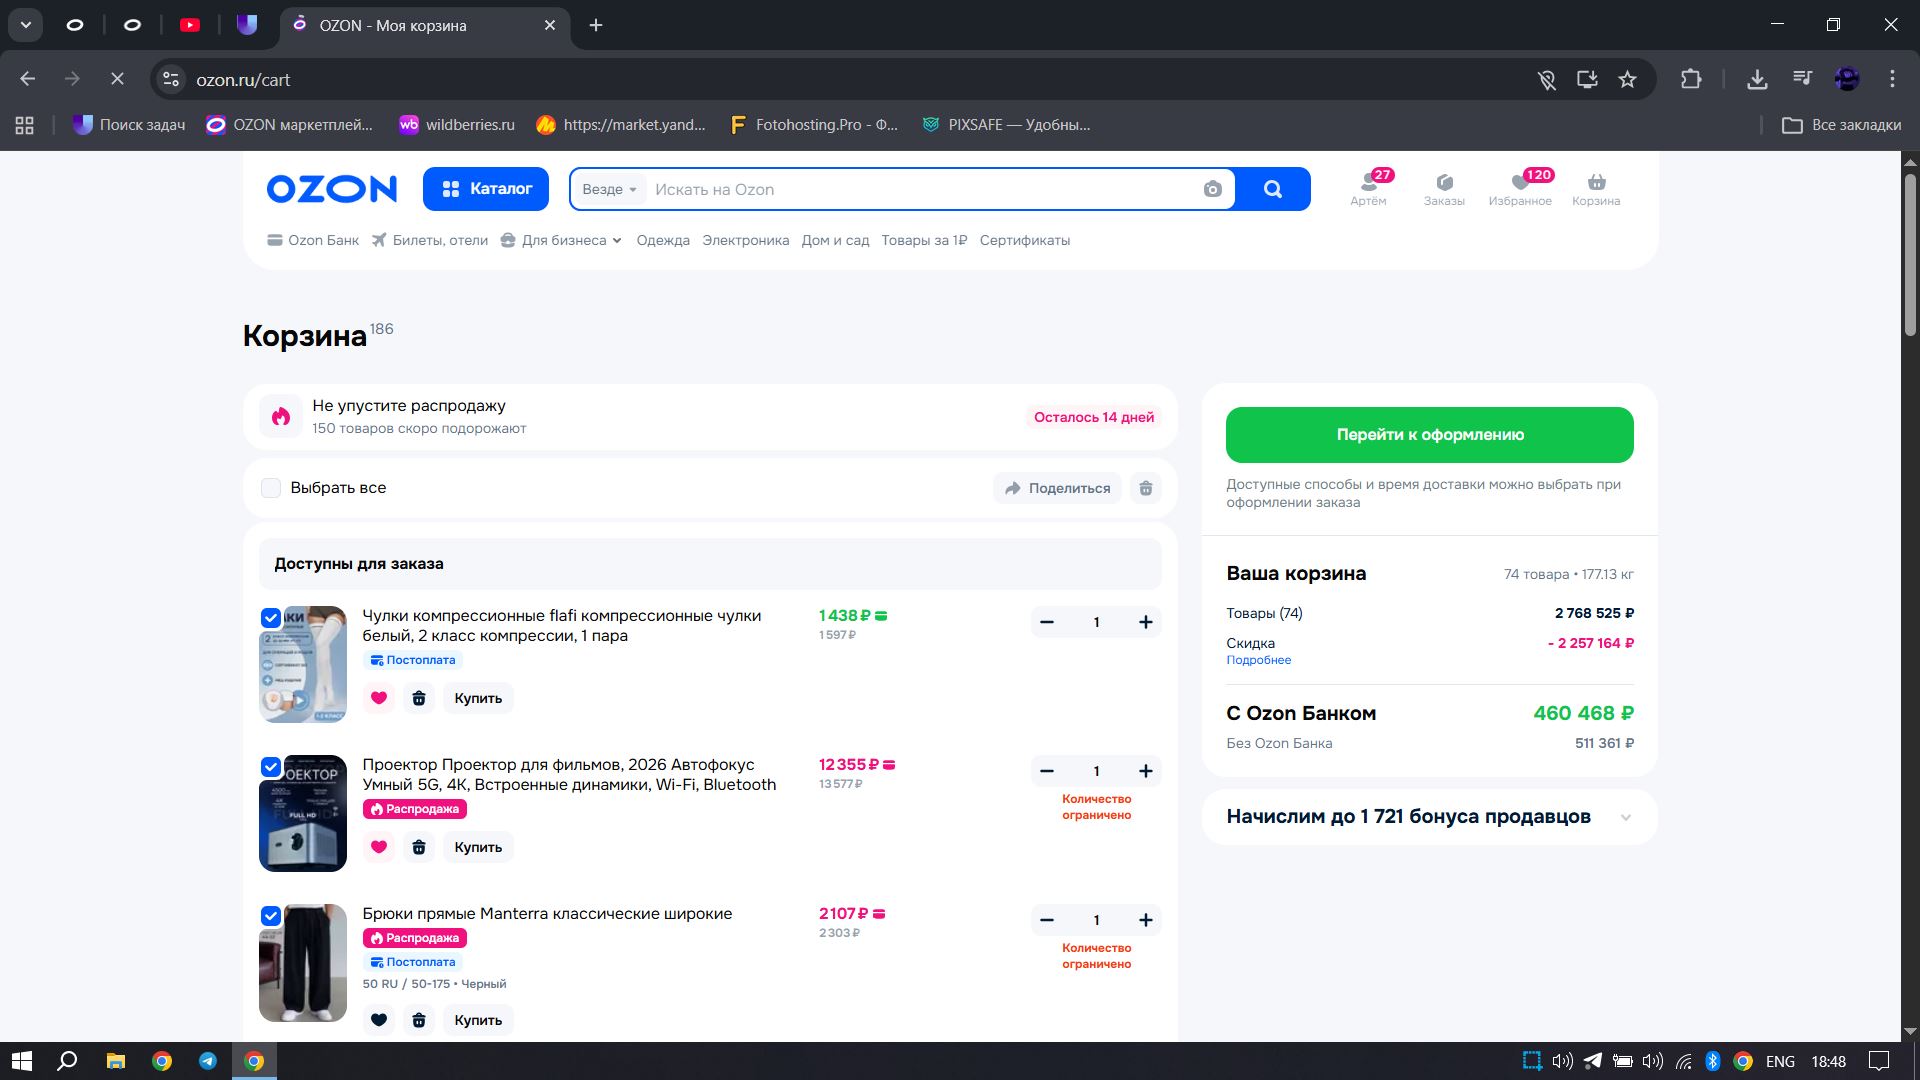Check the Выбрать все checkbox

(271, 488)
